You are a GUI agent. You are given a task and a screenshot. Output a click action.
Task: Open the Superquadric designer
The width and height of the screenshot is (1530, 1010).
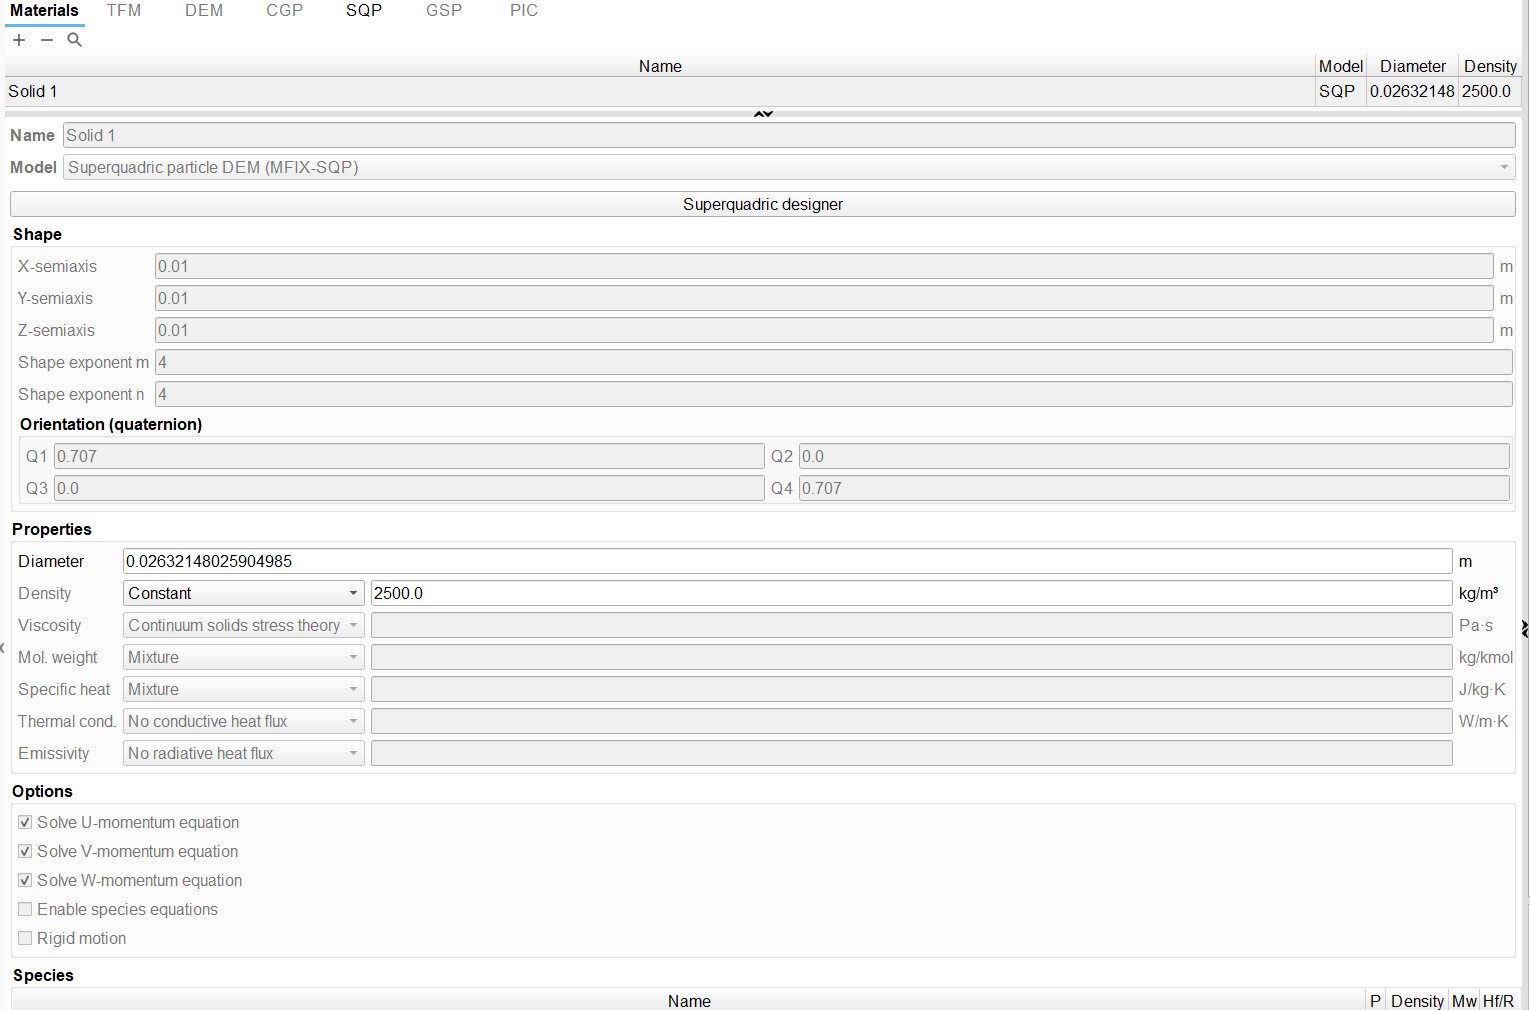762,204
